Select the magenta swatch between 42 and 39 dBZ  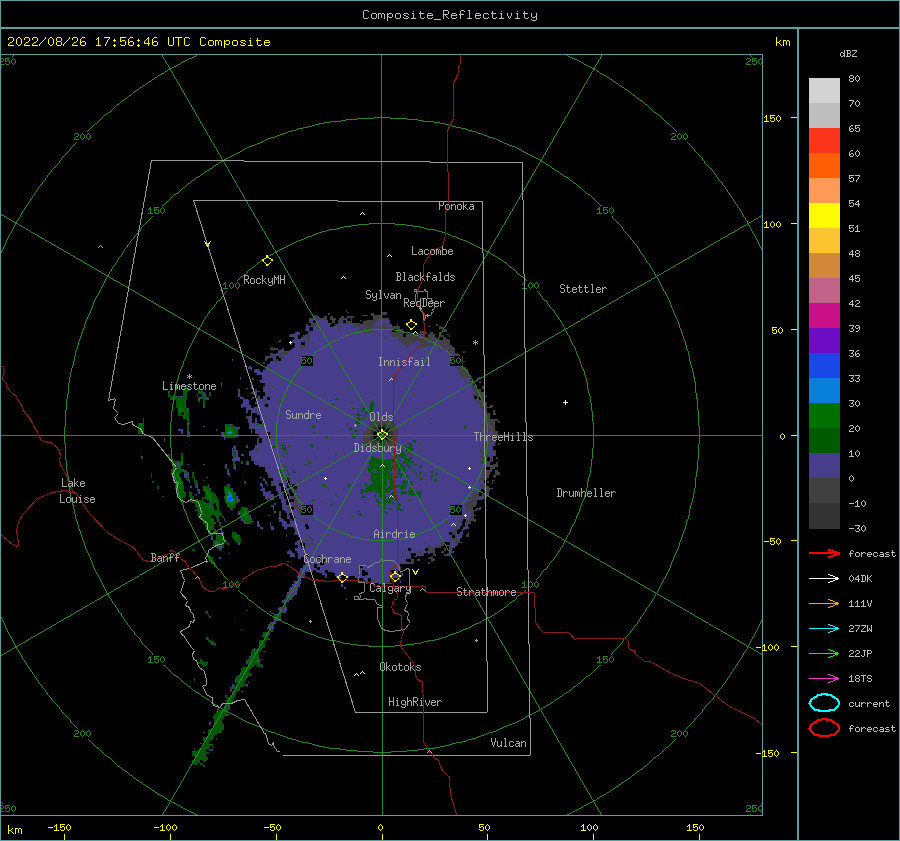click(x=824, y=315)
